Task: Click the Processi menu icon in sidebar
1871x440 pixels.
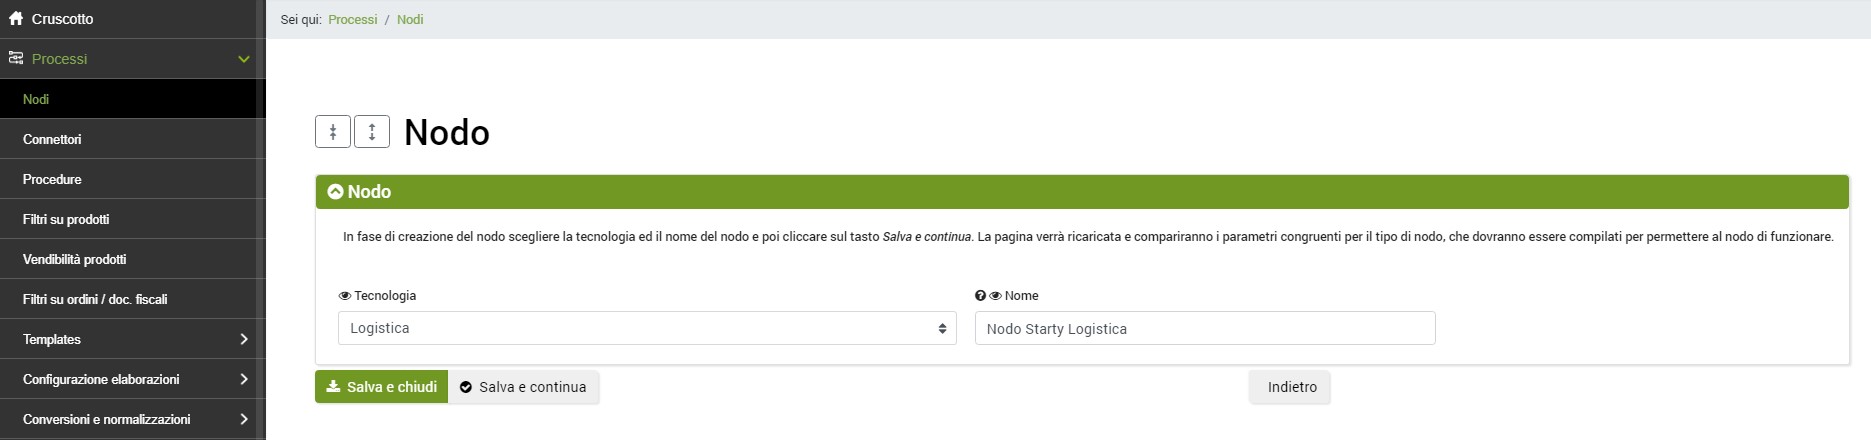Action: click(16, 59)
